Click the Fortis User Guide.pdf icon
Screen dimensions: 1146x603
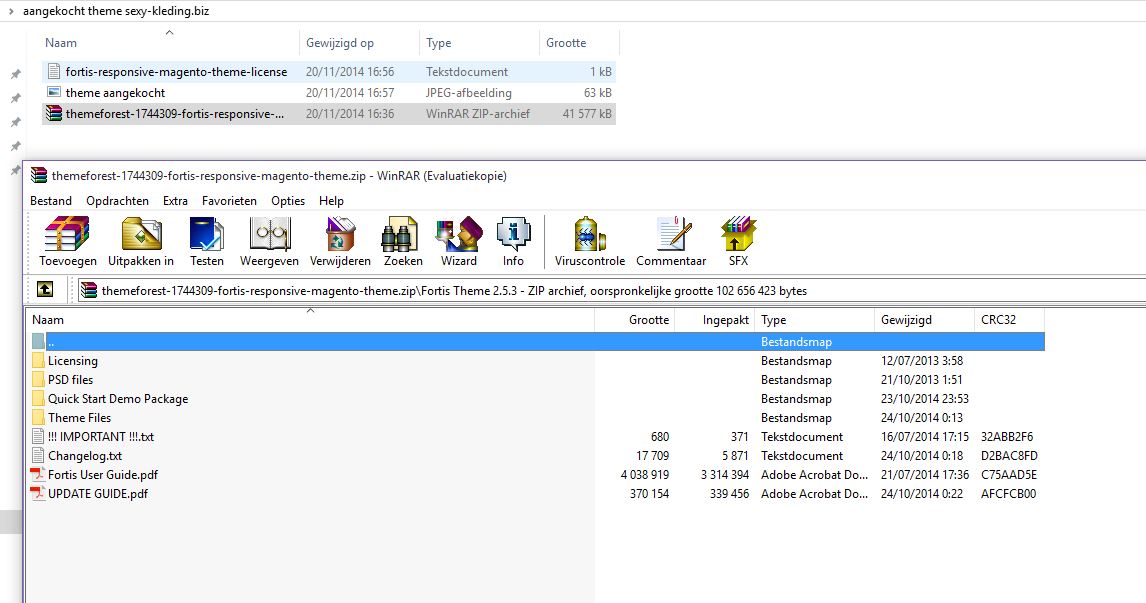[x=37, y=474]
